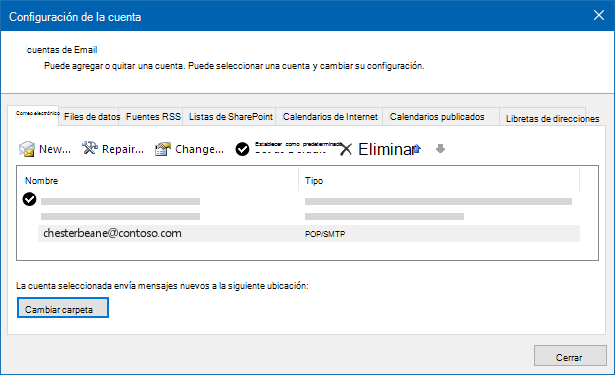Screen dimensions: 615x375
Task: Click the Cambiar carpeta button
Action: pos(63,308)
